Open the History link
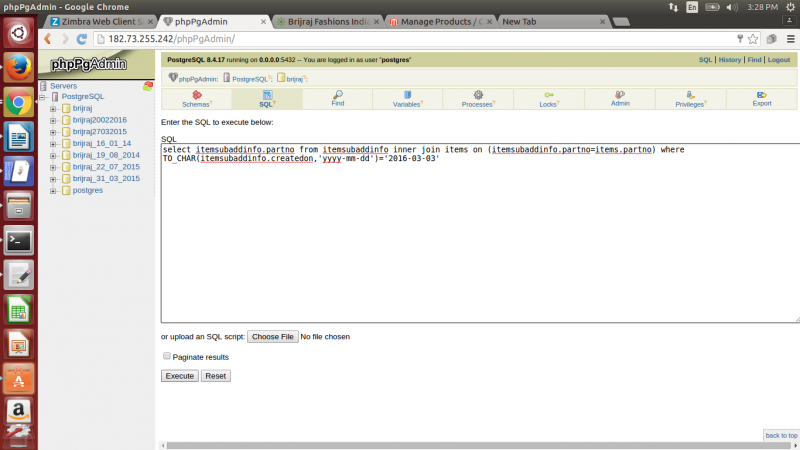800x450 pixels. click(730, 60)
